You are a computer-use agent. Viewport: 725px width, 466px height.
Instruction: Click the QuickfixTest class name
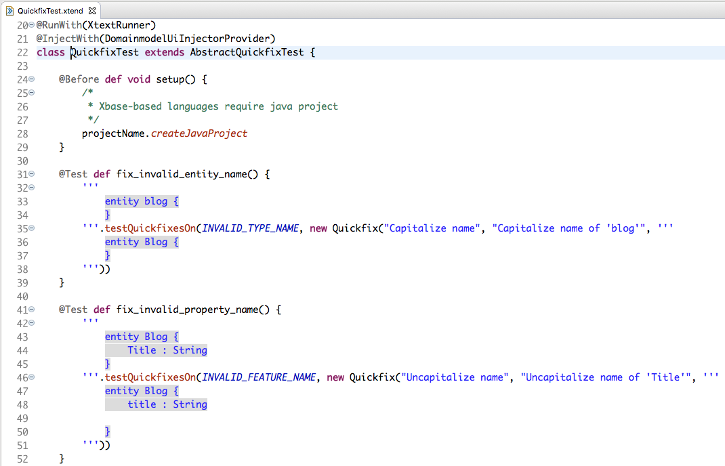(x=104, y=52)
